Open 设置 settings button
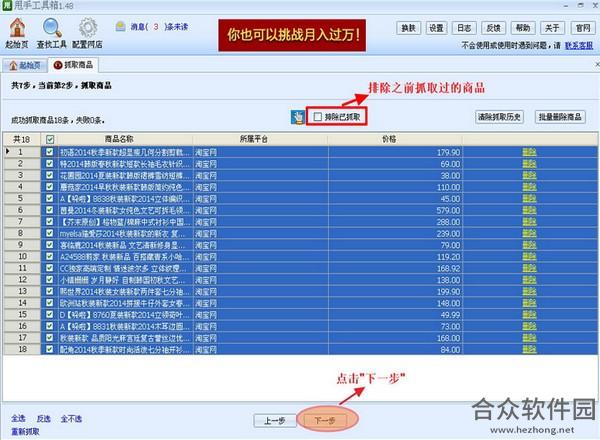This screenshot has height=440, width=600. 436,28
